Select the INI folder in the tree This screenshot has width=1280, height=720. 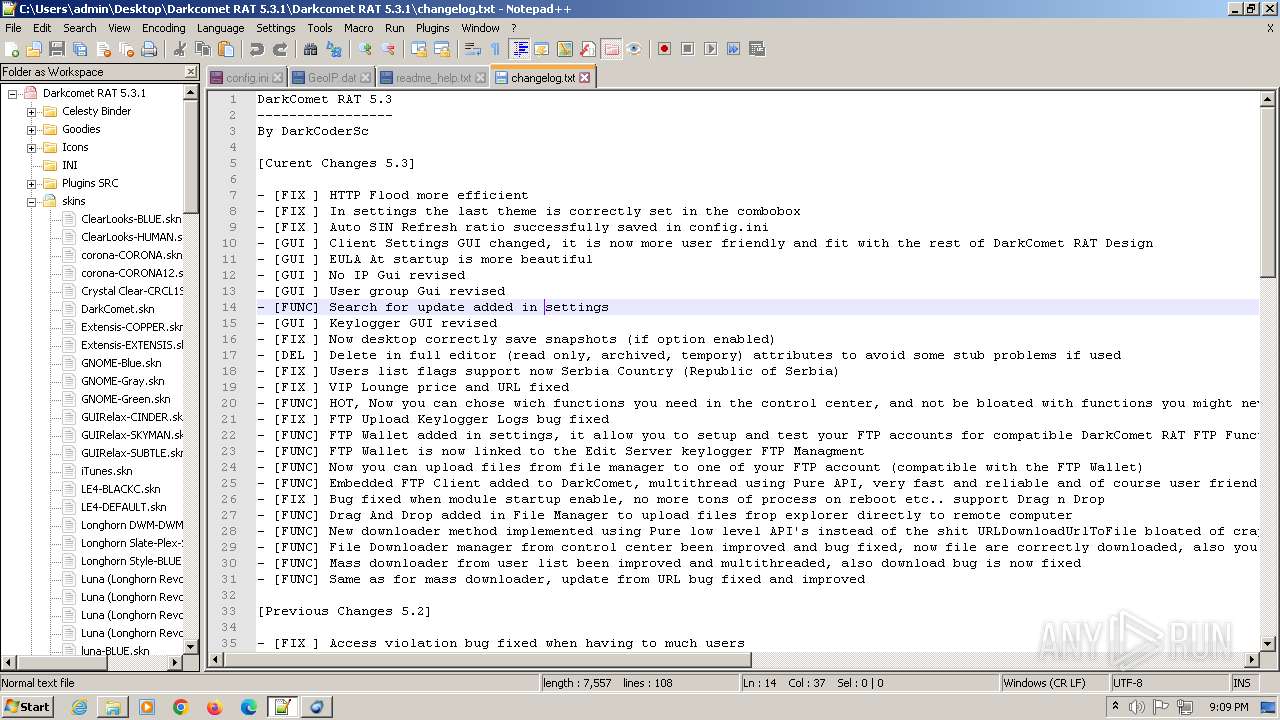(69, 165)
